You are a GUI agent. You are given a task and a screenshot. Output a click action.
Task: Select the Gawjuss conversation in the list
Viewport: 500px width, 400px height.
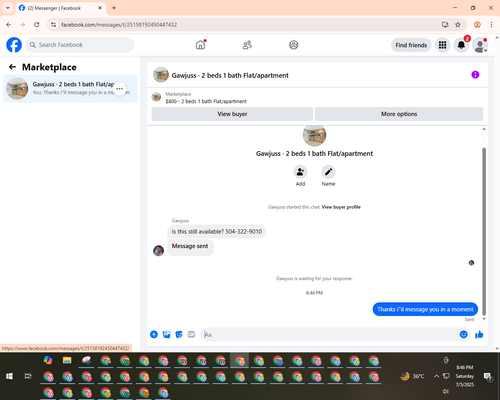[x=70, y=89]
